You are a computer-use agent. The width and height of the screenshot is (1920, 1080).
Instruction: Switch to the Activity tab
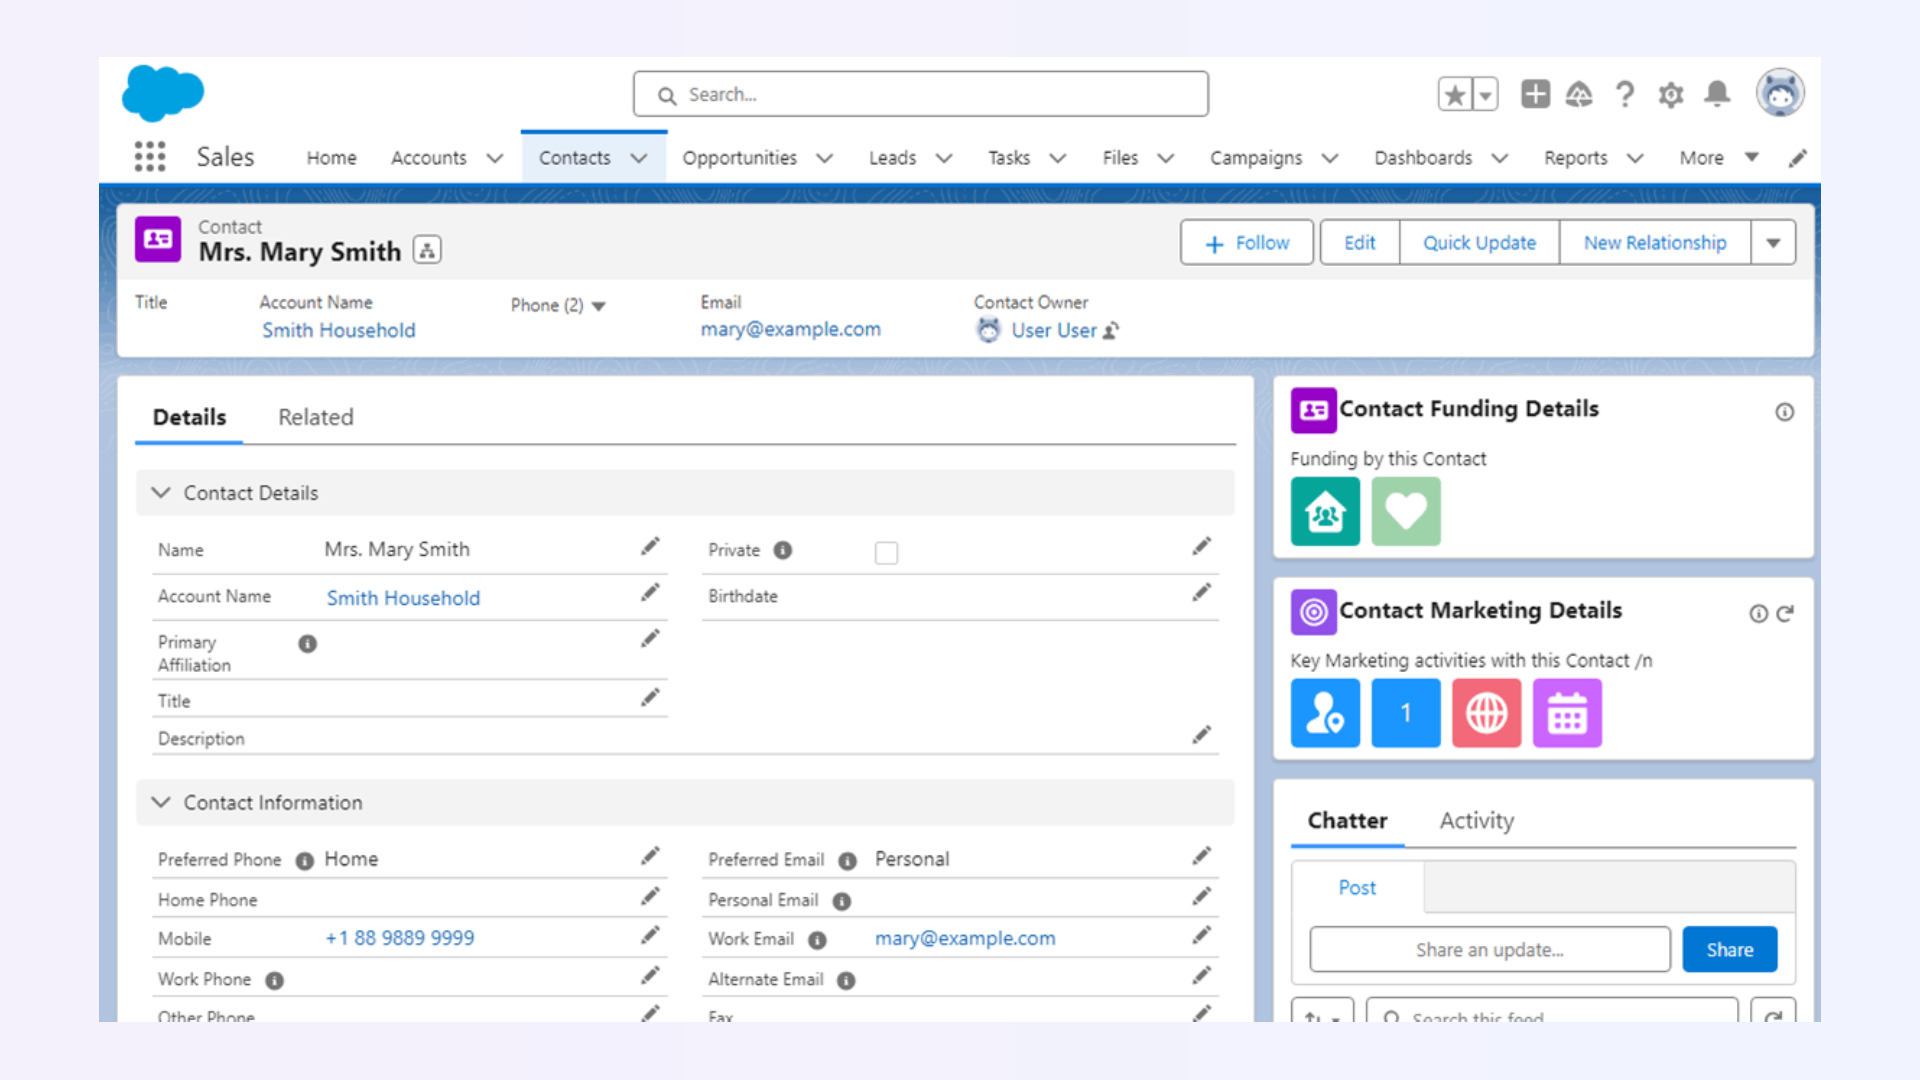1476,821
